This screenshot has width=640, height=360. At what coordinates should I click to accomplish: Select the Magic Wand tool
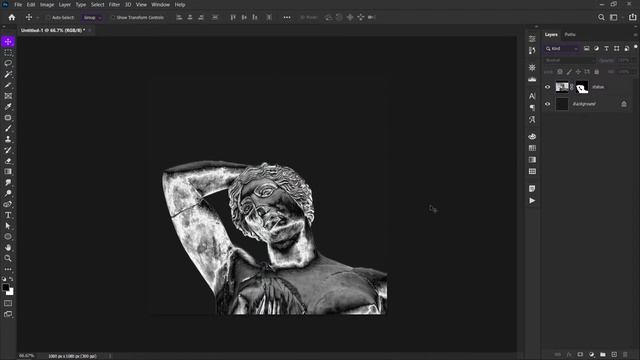tap(8, 74)
